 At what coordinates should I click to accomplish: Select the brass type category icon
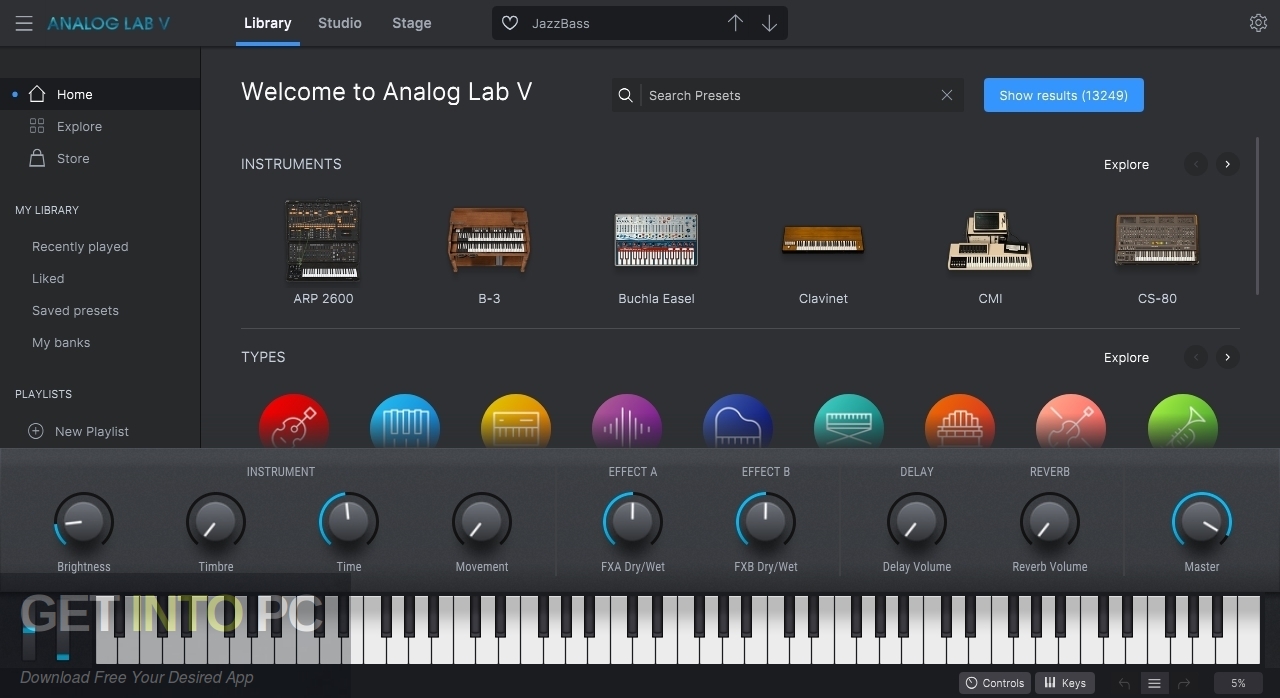click(1182, 422)
